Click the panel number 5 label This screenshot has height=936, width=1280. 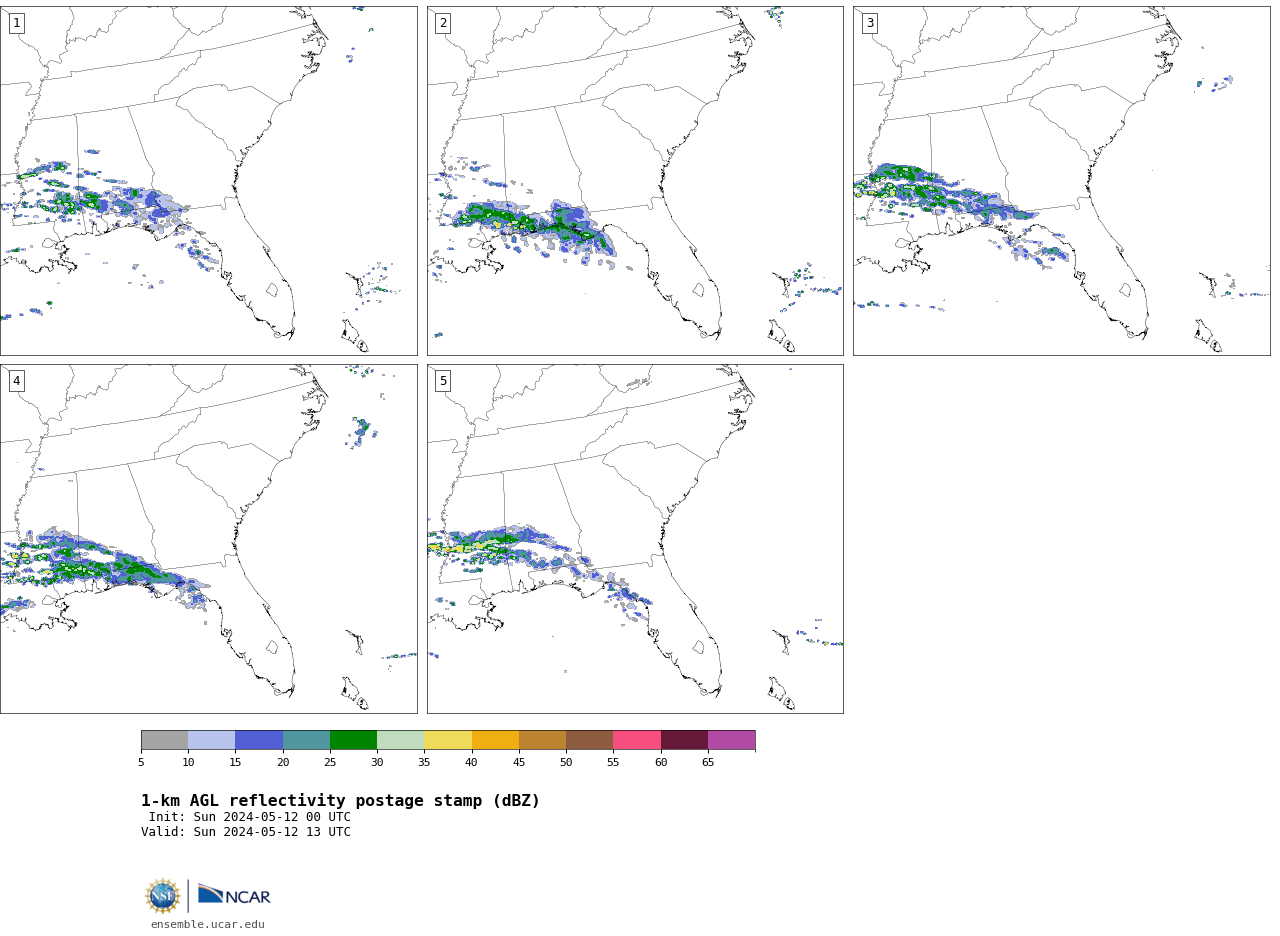pyautogui.click(x=443, y=381)
